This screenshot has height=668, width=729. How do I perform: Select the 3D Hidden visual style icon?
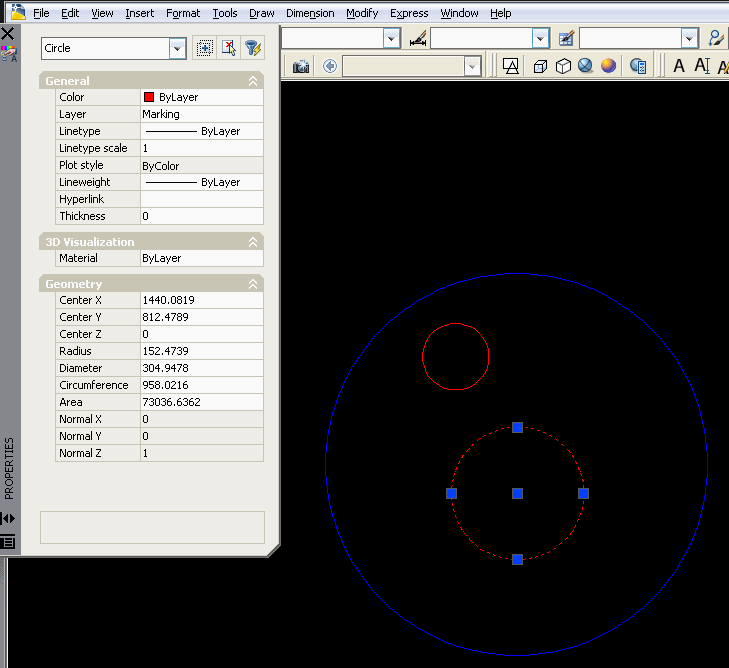[x=563, y=66]
